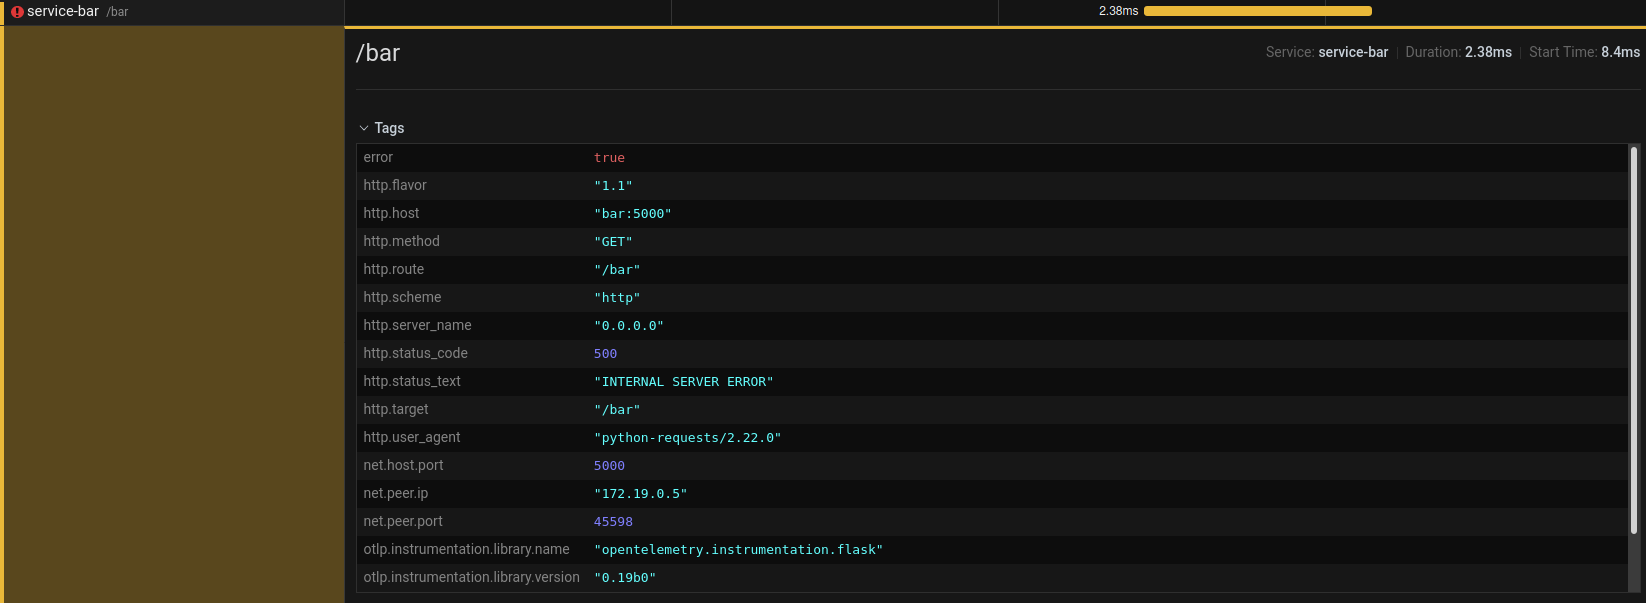
Task: Collapse the Tags section chevron
Action: pos(364,128)
